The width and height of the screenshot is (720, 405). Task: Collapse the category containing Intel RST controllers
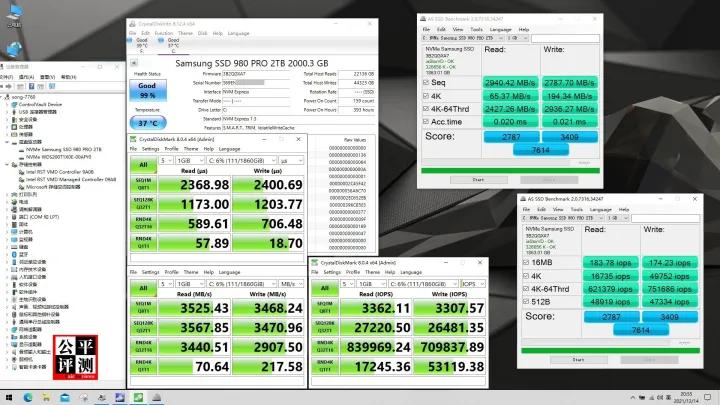tap(7, 164)
